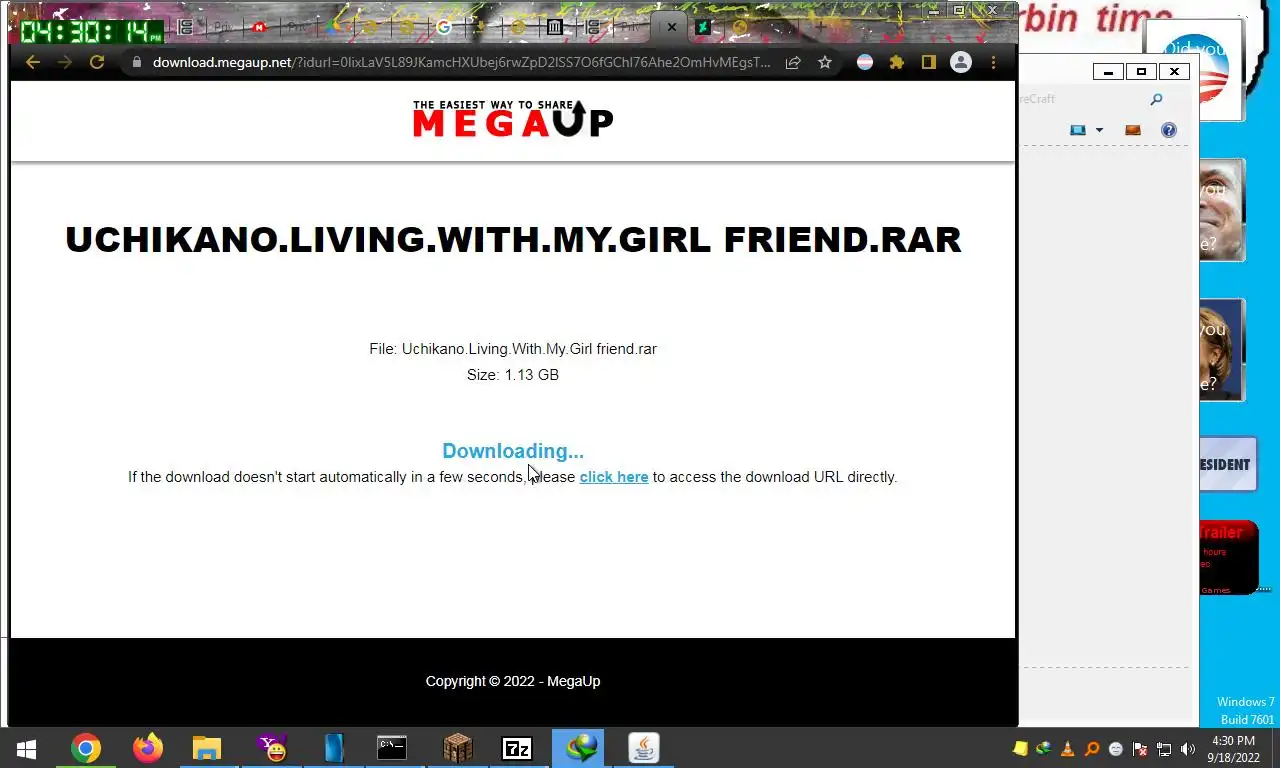This screenshot has height=768, width=1280.
Task: Click the 'Size: 1.13 GB' text
Action: coord(513,375)
